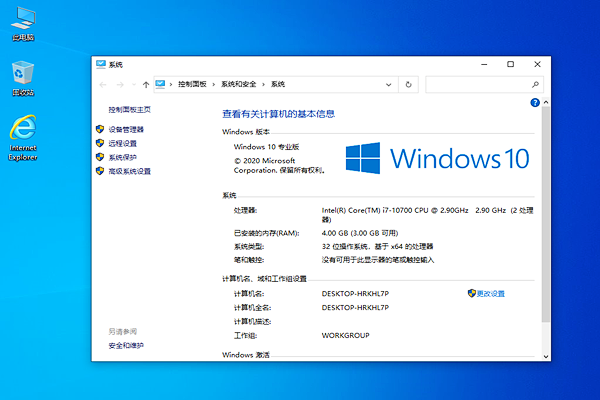The width and height of the screenshot is (600, 400).
Task: Open 远程设置 link
Action: pyautogui.click(x=122, y=143)
